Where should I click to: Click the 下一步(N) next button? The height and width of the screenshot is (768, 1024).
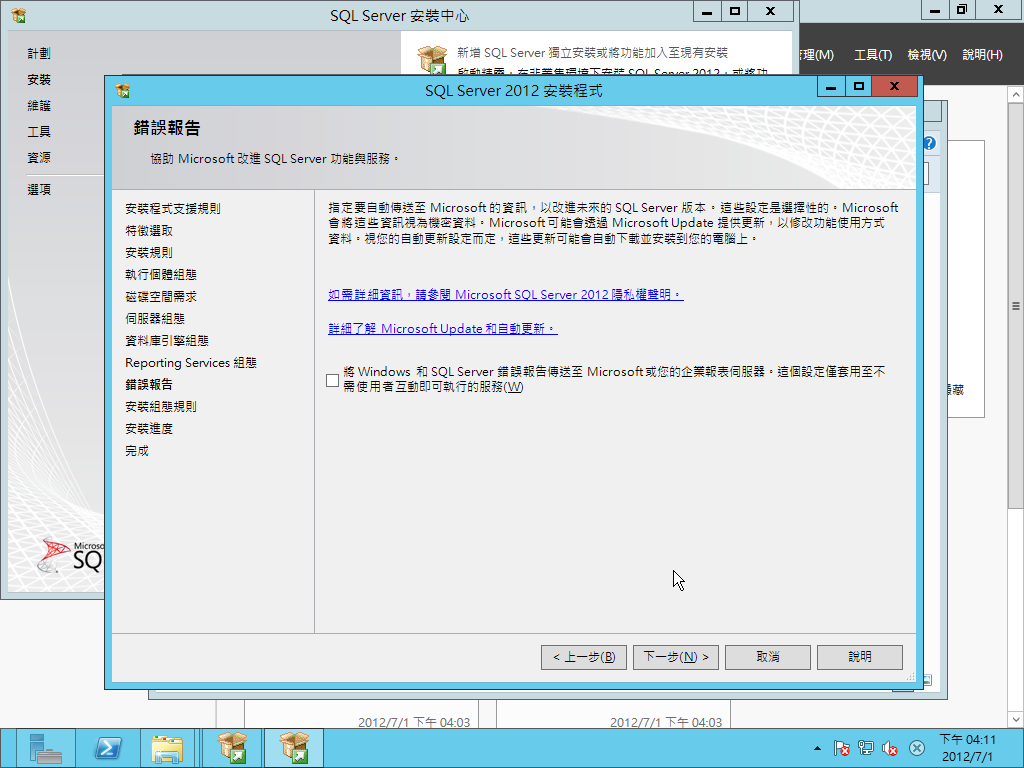tap(676, 657)
